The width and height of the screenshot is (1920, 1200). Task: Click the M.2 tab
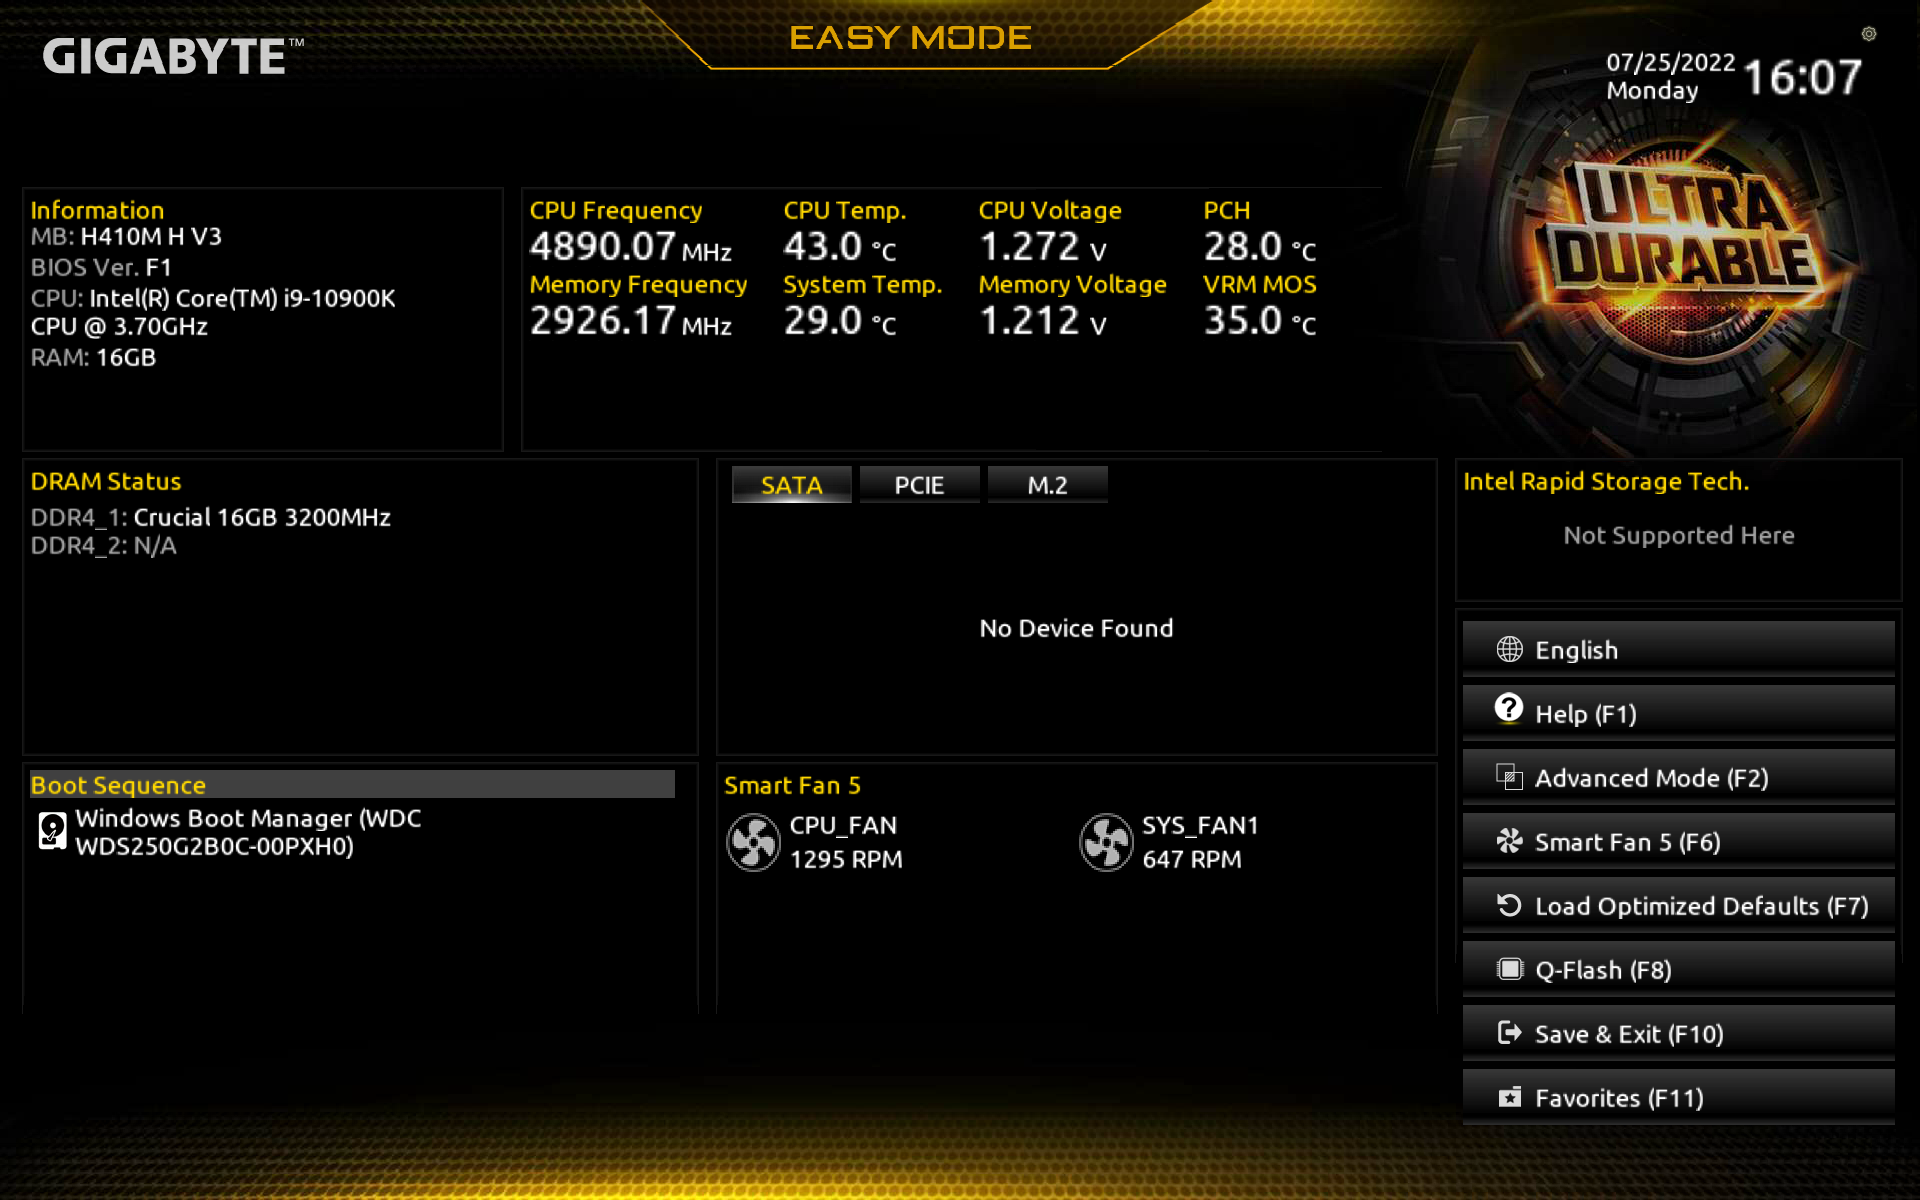point(1046,485)
